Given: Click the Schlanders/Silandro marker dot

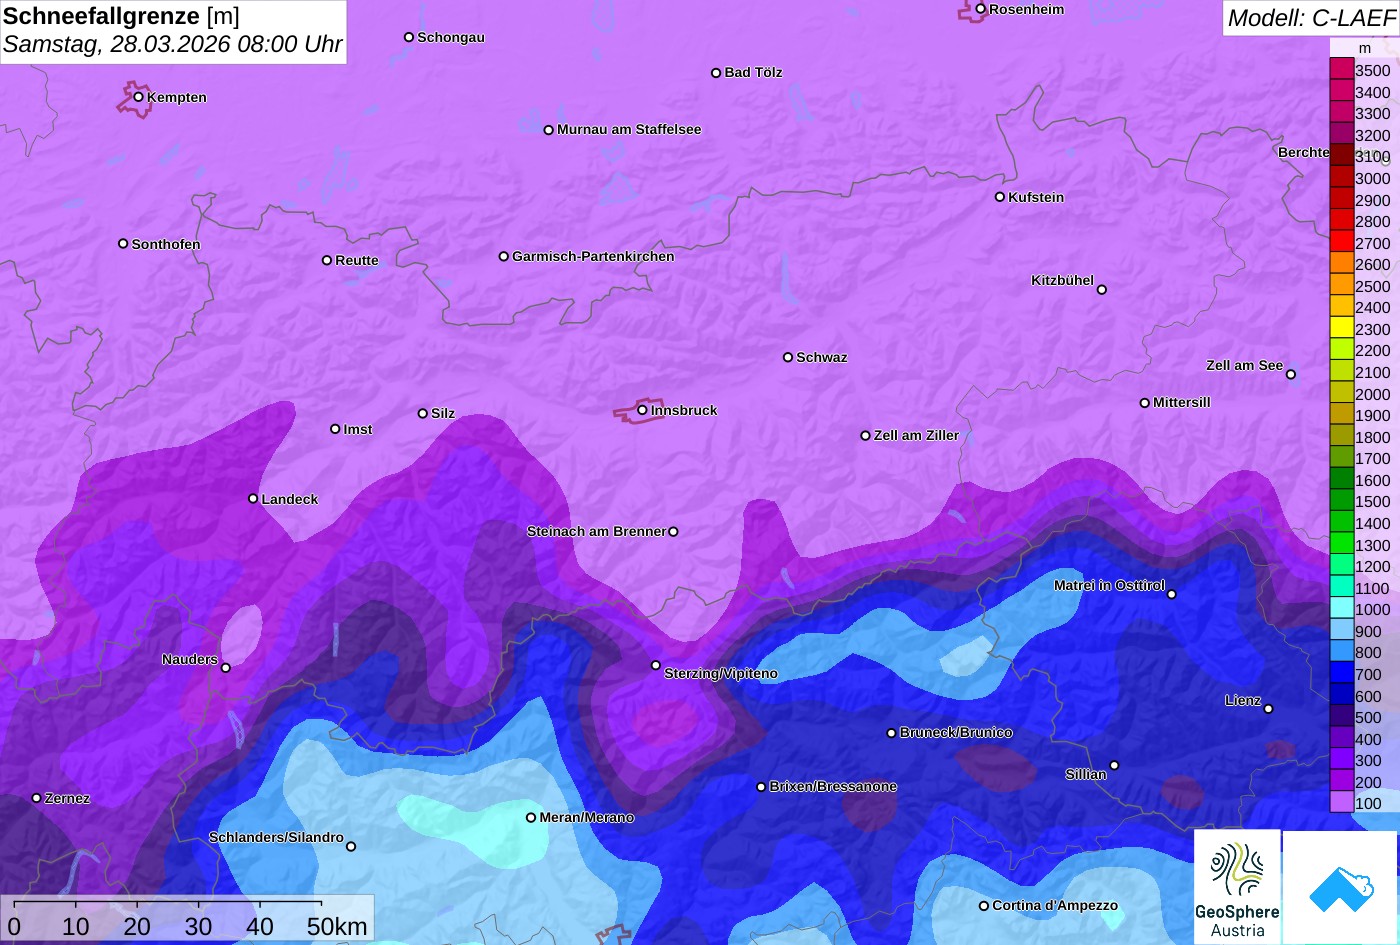Looking at the screenshot, I should (351, 847).
